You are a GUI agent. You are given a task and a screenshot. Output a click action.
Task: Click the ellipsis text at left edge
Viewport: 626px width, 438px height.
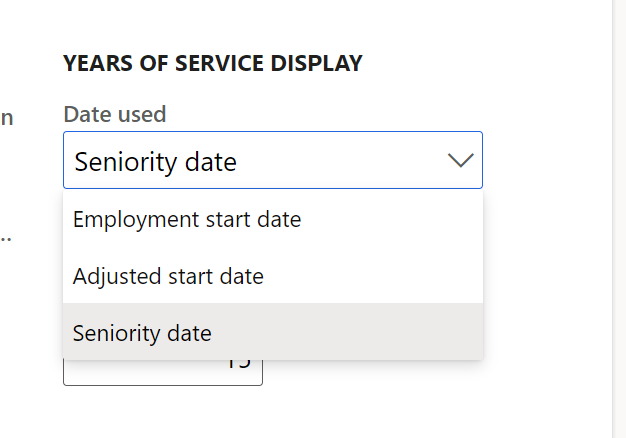(x=6, y=240)
